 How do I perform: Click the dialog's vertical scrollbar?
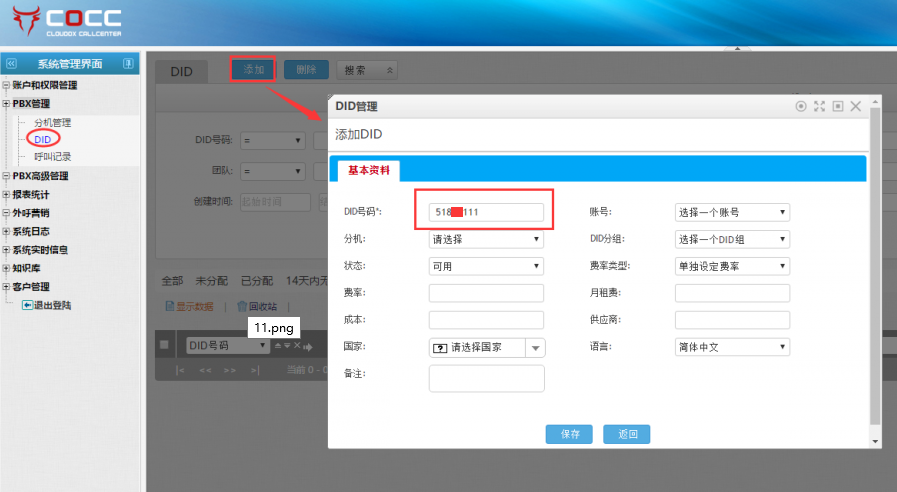point(876,270)
